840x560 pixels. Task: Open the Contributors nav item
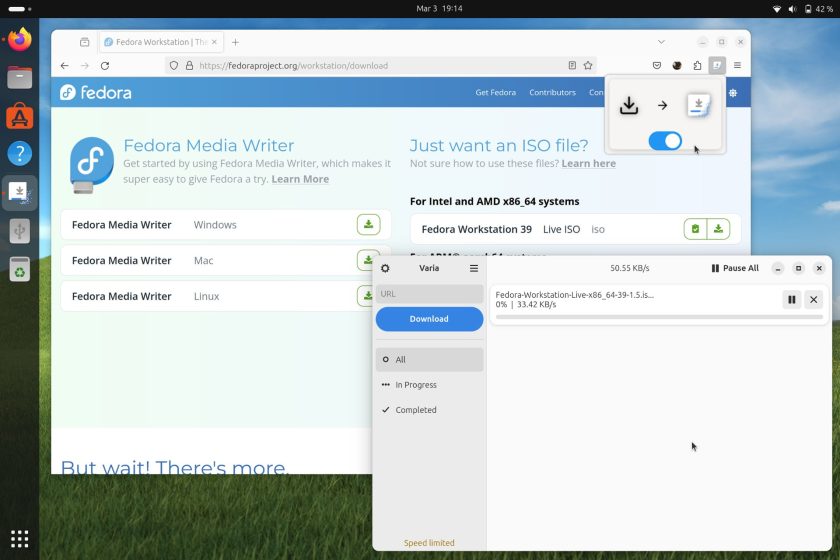coord(552,92)
